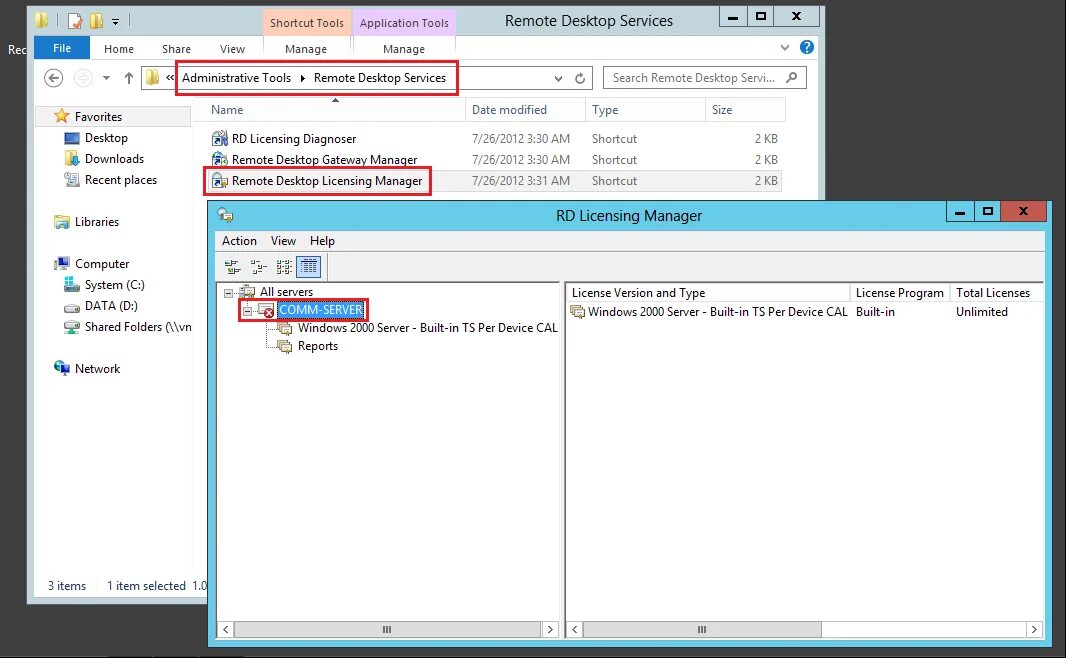Image resolution: width=1066 pixels, height=658 pixels.
Task: Click the list view toolbar button in RD Licensing Manager
Action: click(283, 266)
